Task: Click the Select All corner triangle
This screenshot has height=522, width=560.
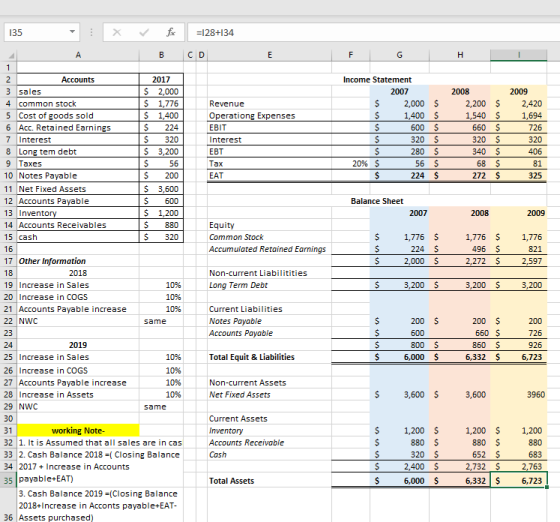Action: click(12, 55)
